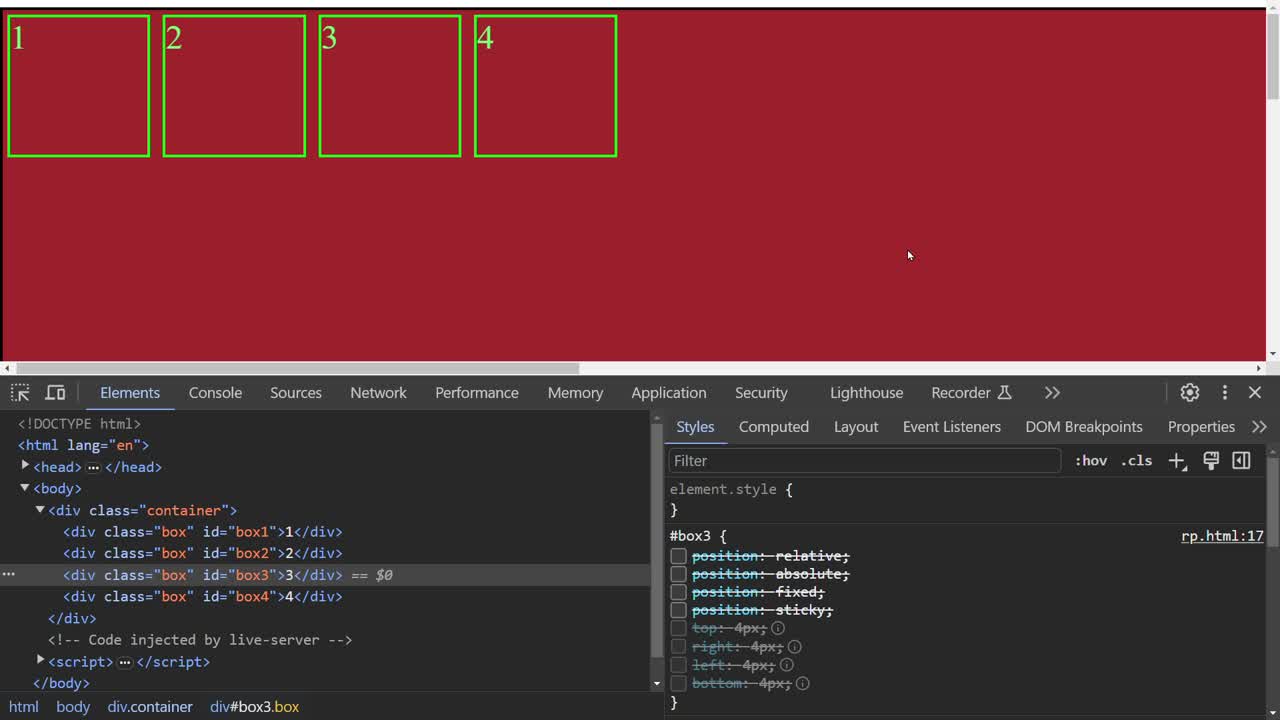This screenshot has height=720, width=1280.
Task: Open the Network tab
Action: (x=378, y=393)
